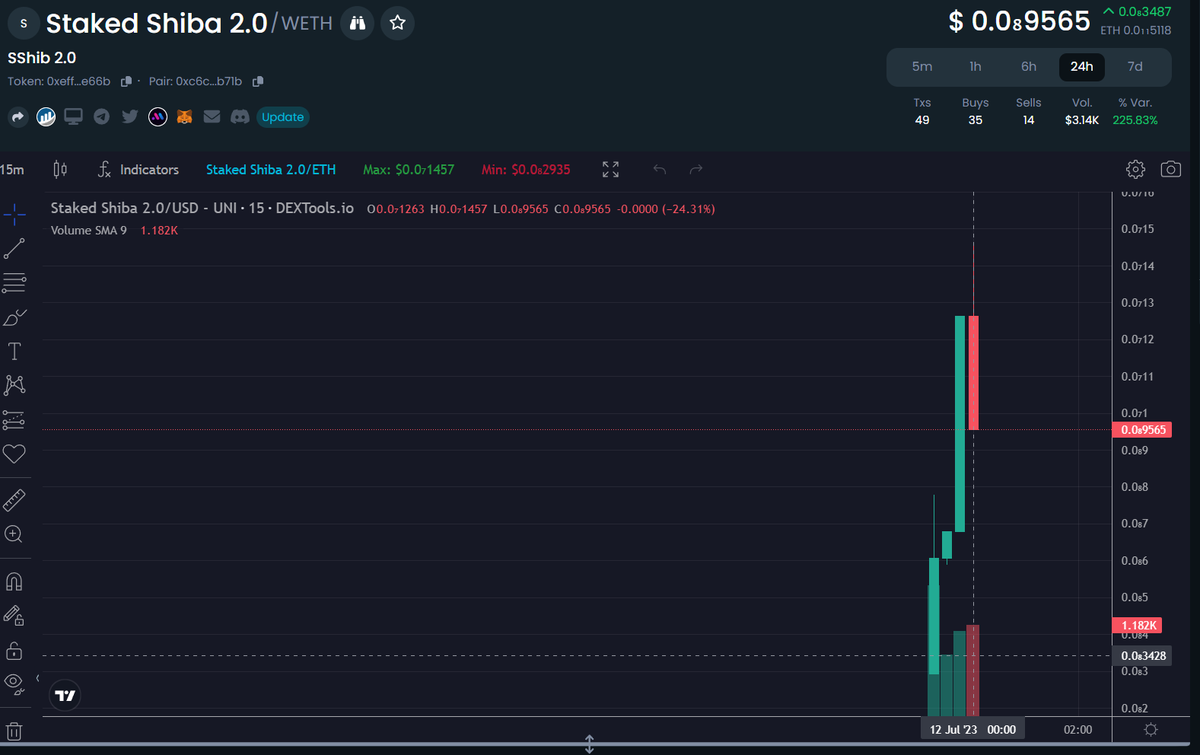Open price axis settings gear at bottom right
This screenshot has width=1200, height=755.
pyautogui.click(x=1151, y=730)
